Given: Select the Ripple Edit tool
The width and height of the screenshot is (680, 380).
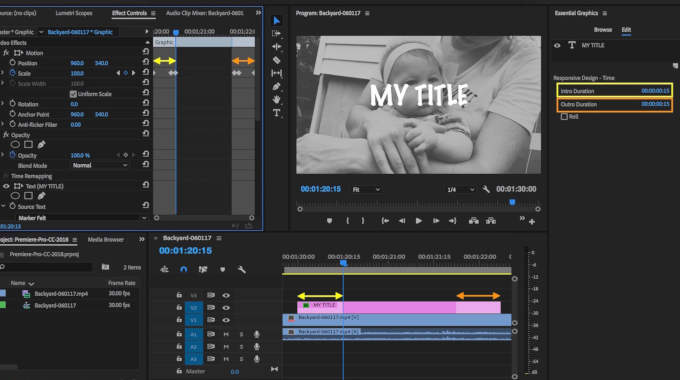Looking at the screenshot, I should click(x=277, y=46).
